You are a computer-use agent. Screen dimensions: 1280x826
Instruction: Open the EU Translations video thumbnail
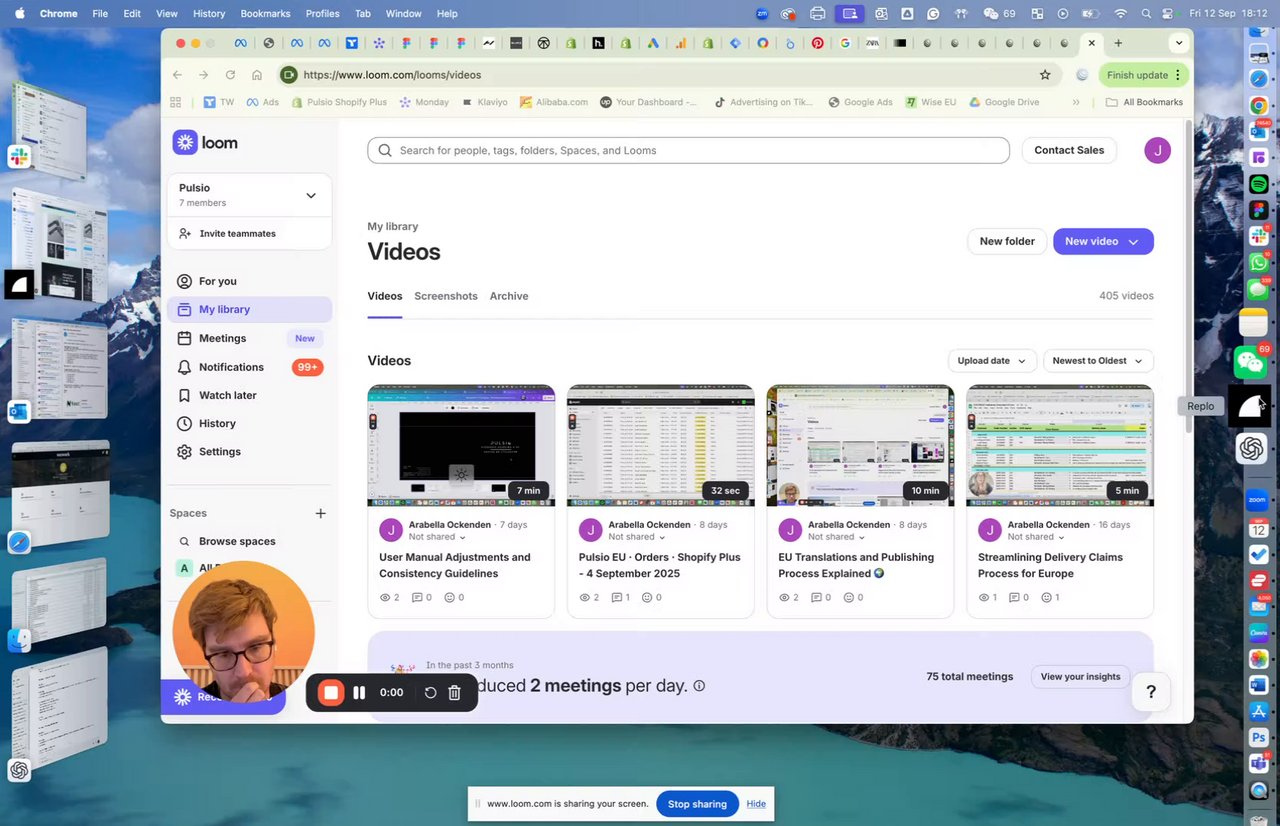click(860, 445)
